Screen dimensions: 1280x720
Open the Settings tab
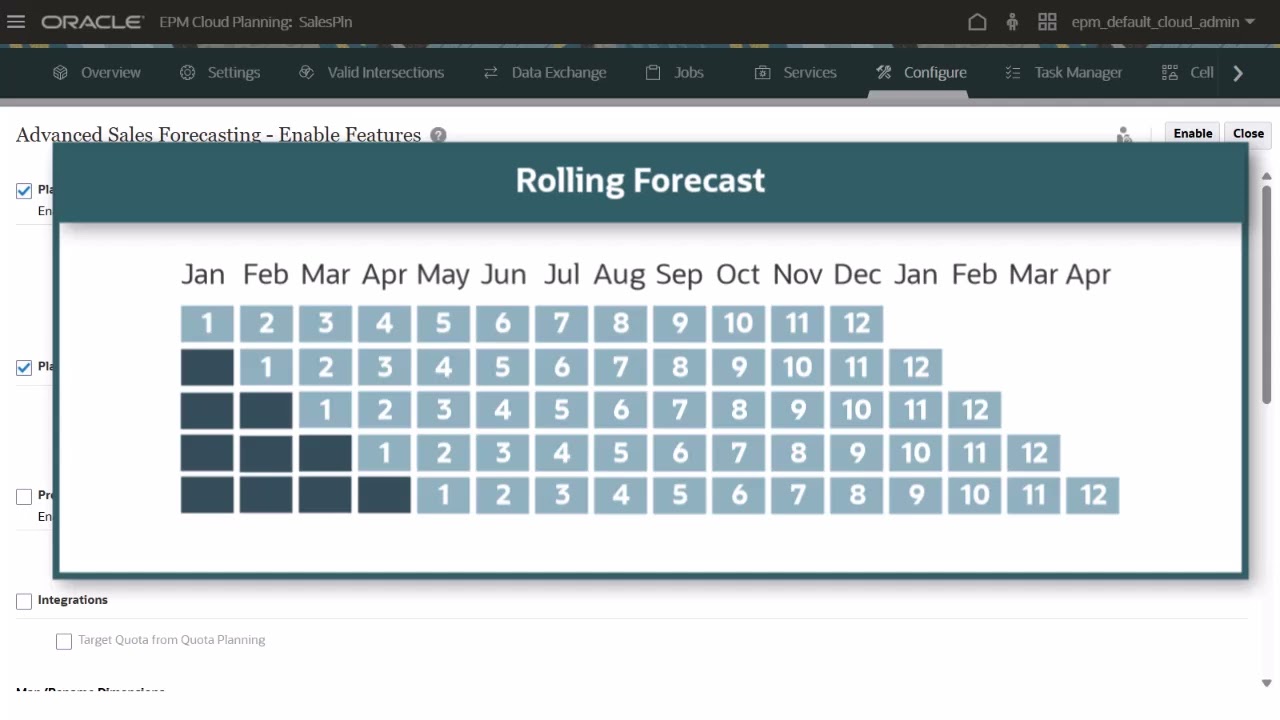220,72
